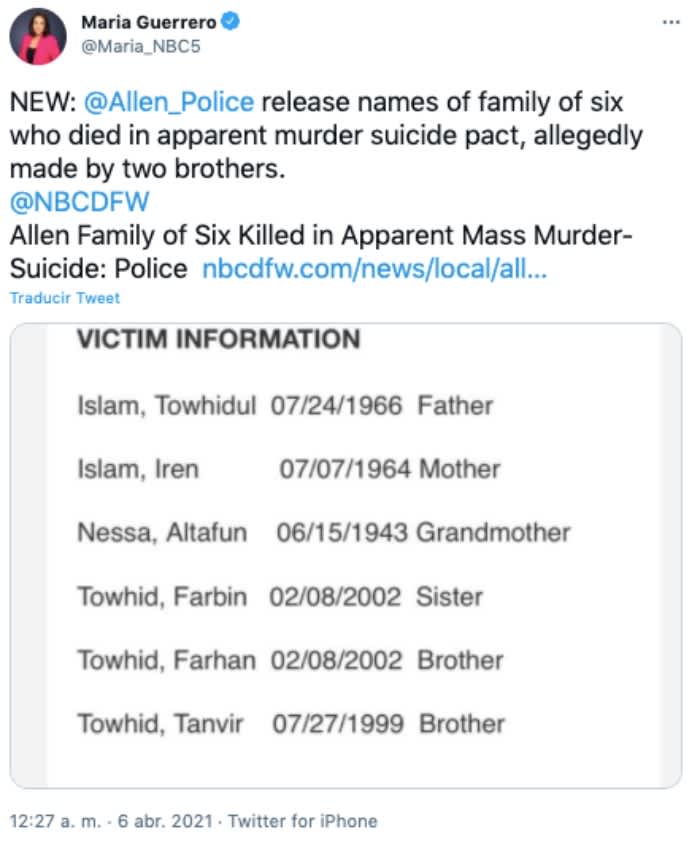This screenshot has width=700, height=848.
Task: Open the Twitter for iPhone source link
Action: tap(303, 821)
